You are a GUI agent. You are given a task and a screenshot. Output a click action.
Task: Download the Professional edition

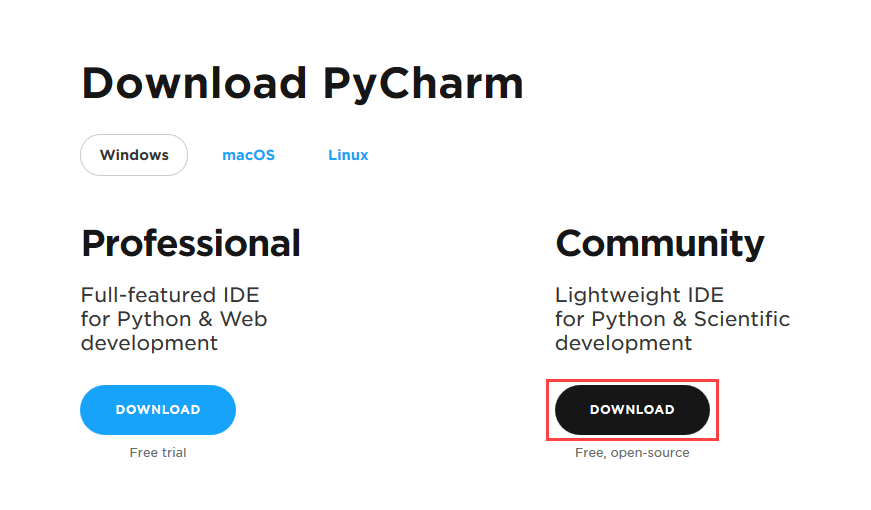tap(158, 410)
